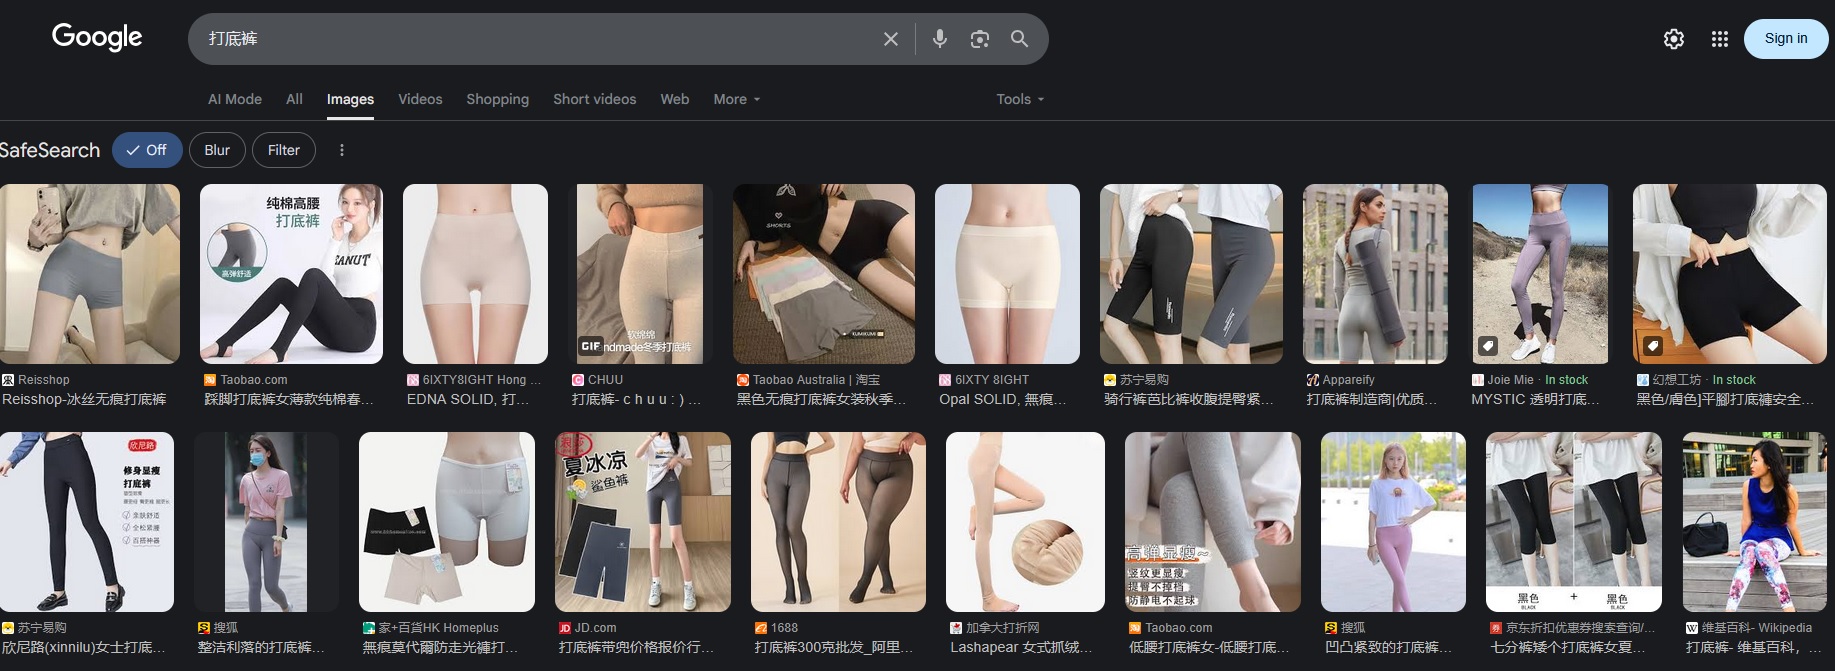Viewport: 1835px width, 671px height.
Task: Open the 苏宁易购 cycling shorts thumbnail
Action: (1191, 273)
